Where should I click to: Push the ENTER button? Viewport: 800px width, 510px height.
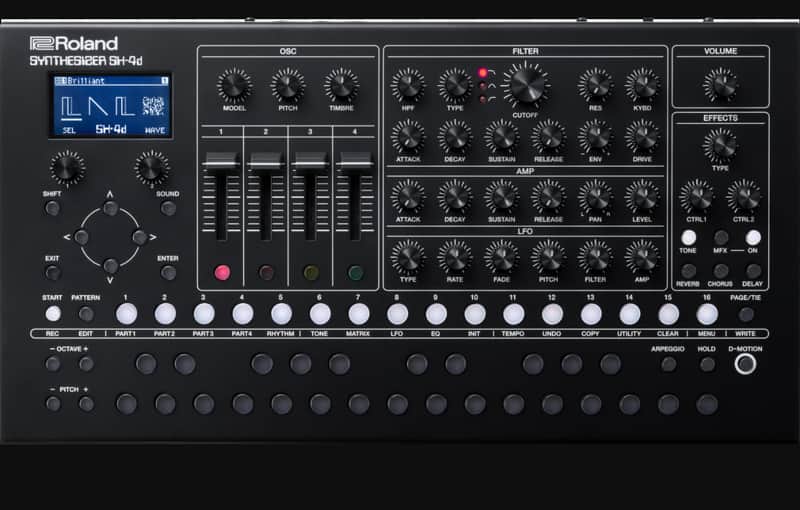(x=168, y=273)
